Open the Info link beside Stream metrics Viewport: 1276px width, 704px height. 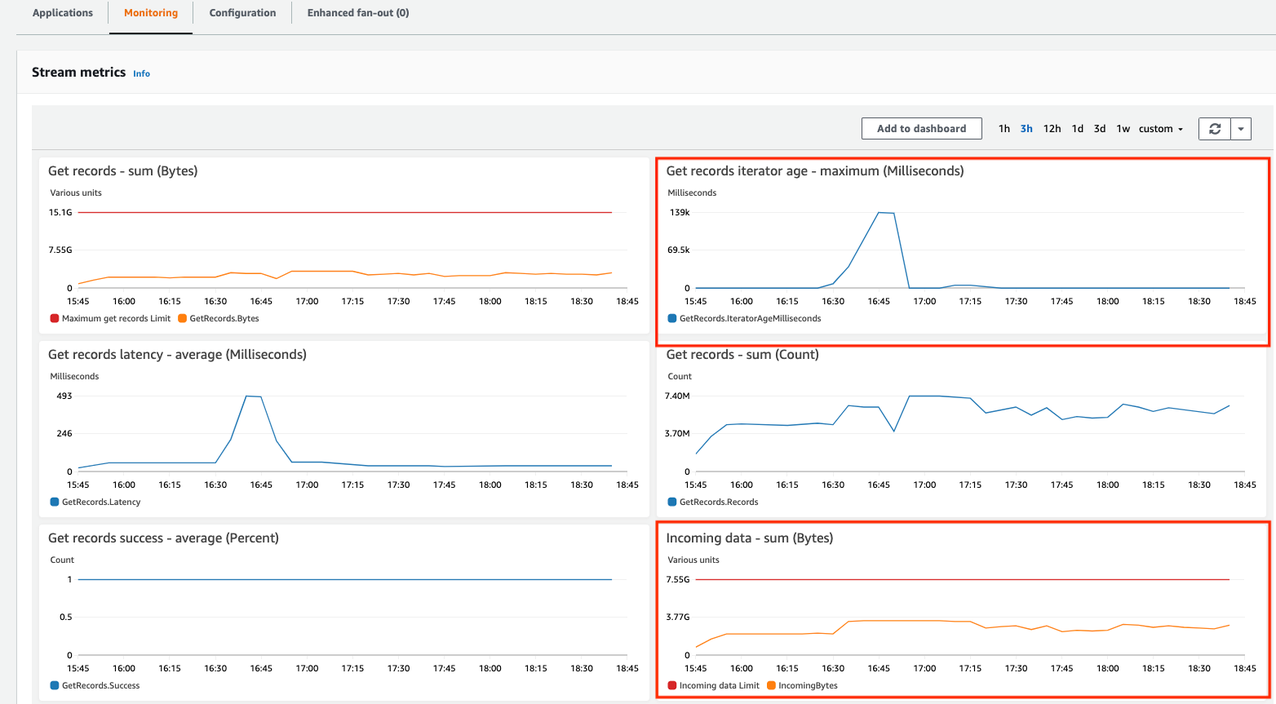click(x=142, y=74)
